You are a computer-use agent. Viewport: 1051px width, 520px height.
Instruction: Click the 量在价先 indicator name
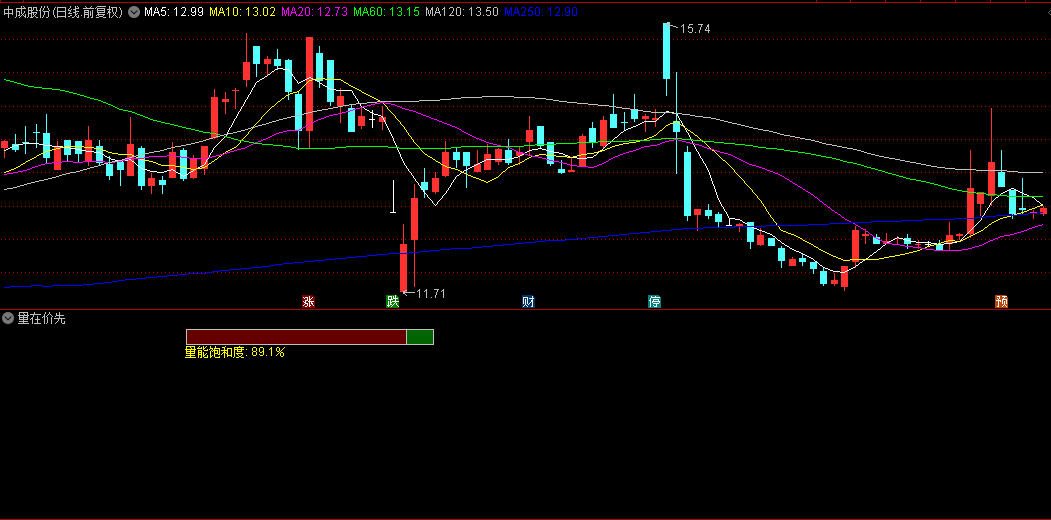[42, 319]
